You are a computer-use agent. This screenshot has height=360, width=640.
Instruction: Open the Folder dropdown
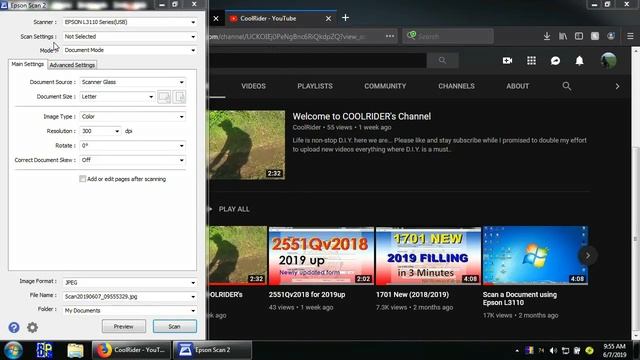click(130, 311)
